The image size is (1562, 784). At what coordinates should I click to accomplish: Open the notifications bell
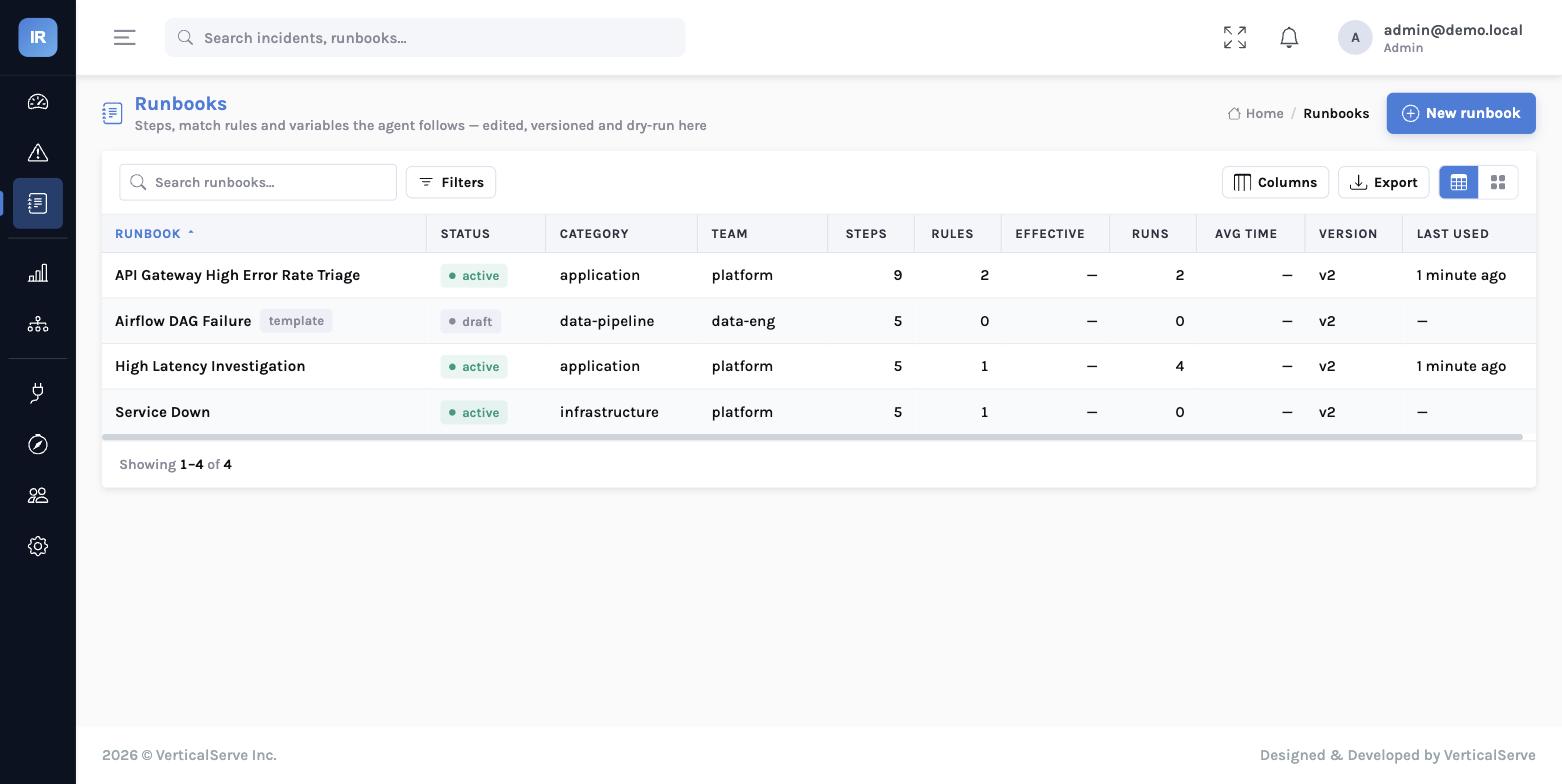[1289, 37]
